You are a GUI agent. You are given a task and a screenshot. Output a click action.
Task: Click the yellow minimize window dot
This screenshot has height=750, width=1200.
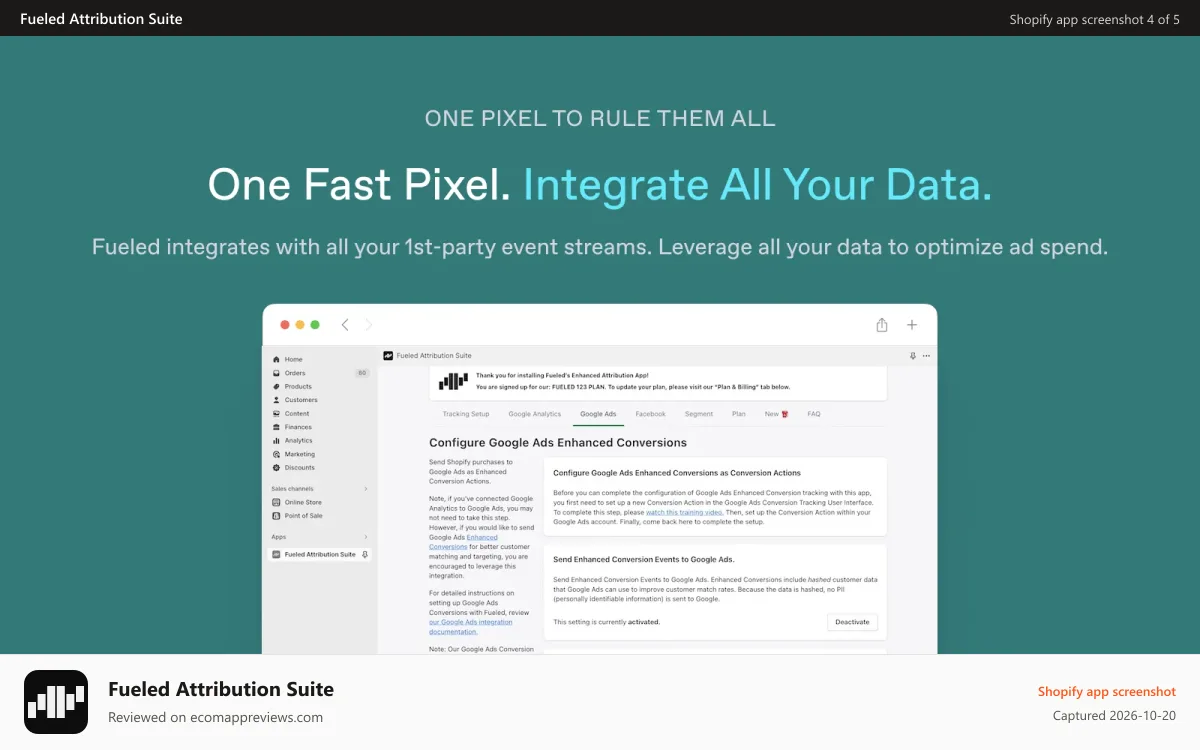300,325
